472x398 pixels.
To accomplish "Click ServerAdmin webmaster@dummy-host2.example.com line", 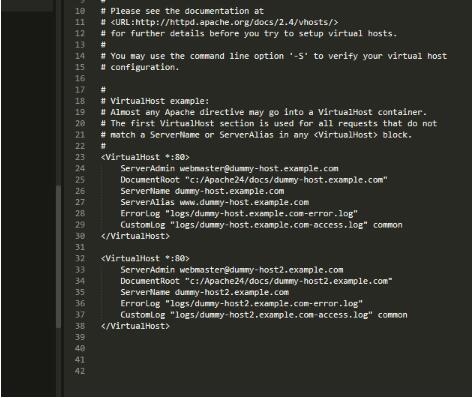I will pyautogui.click(x=232, y=270).
